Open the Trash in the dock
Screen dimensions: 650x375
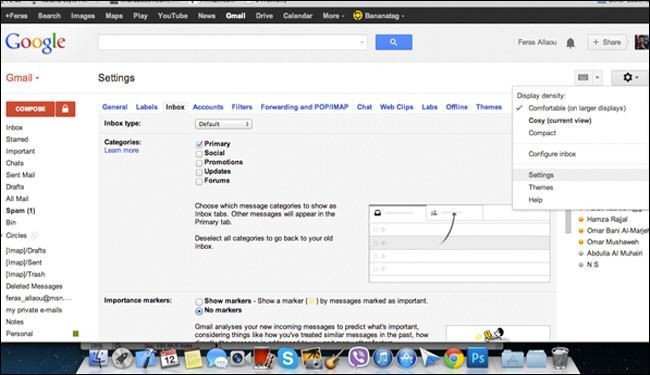[x=560, y=358]
